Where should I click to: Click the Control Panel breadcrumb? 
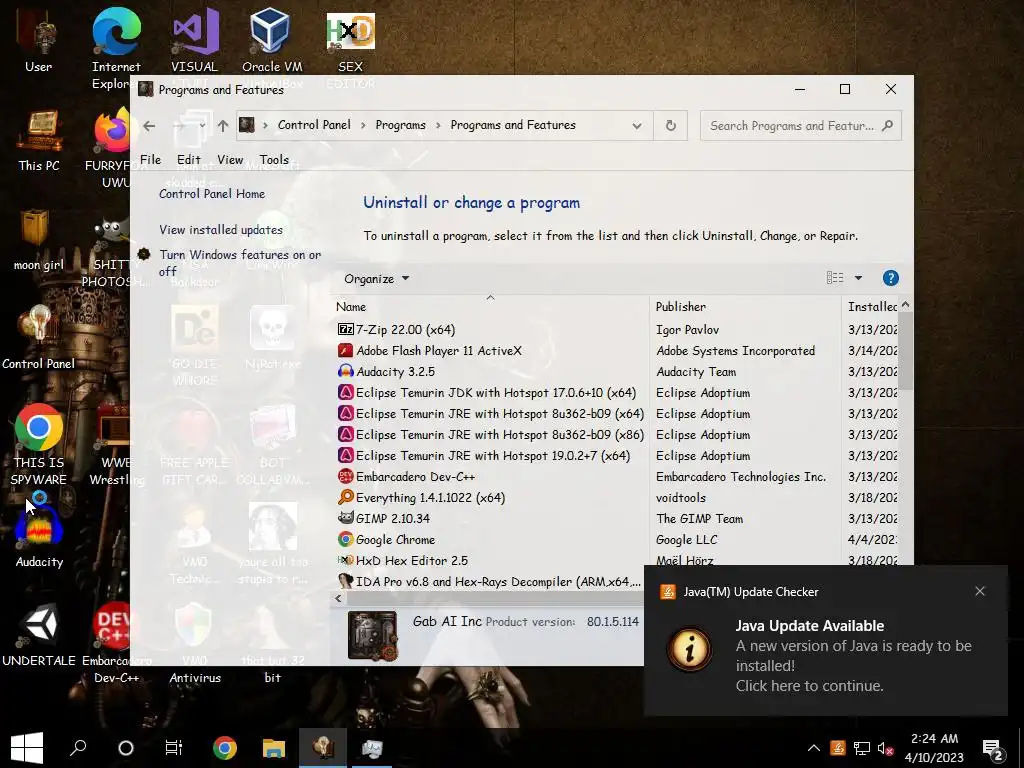(314, 125)
